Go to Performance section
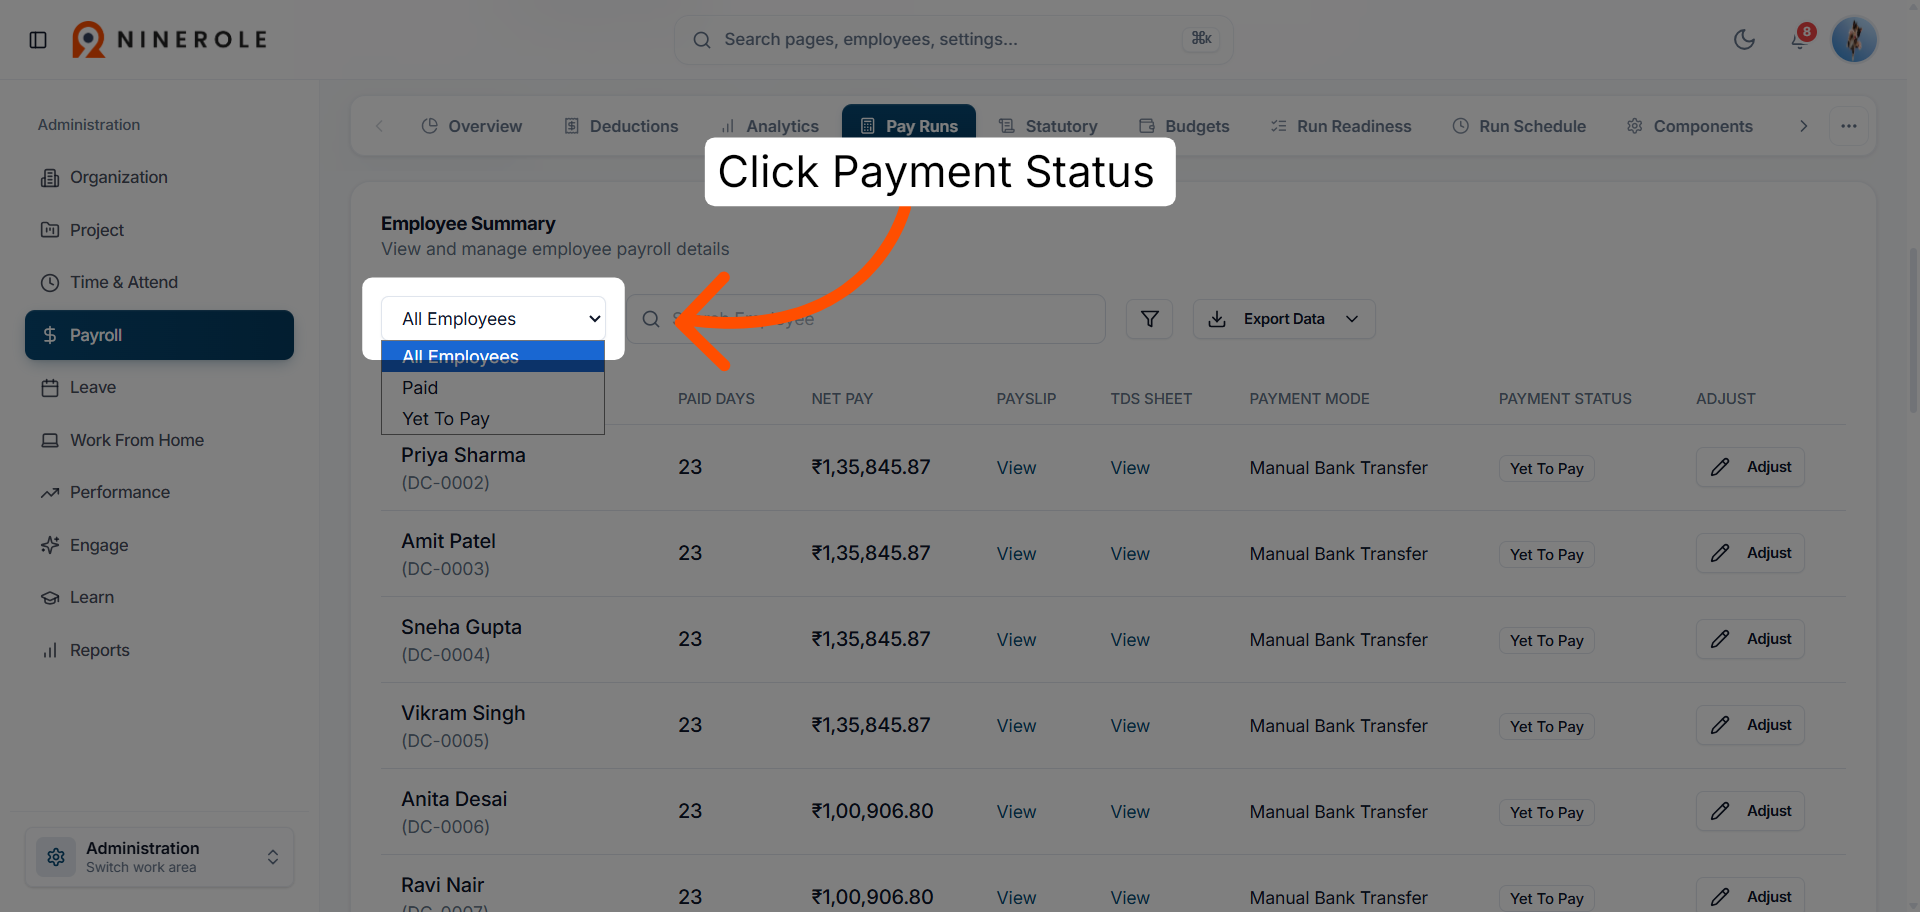 pyautogui.click(x=160, y=492)
